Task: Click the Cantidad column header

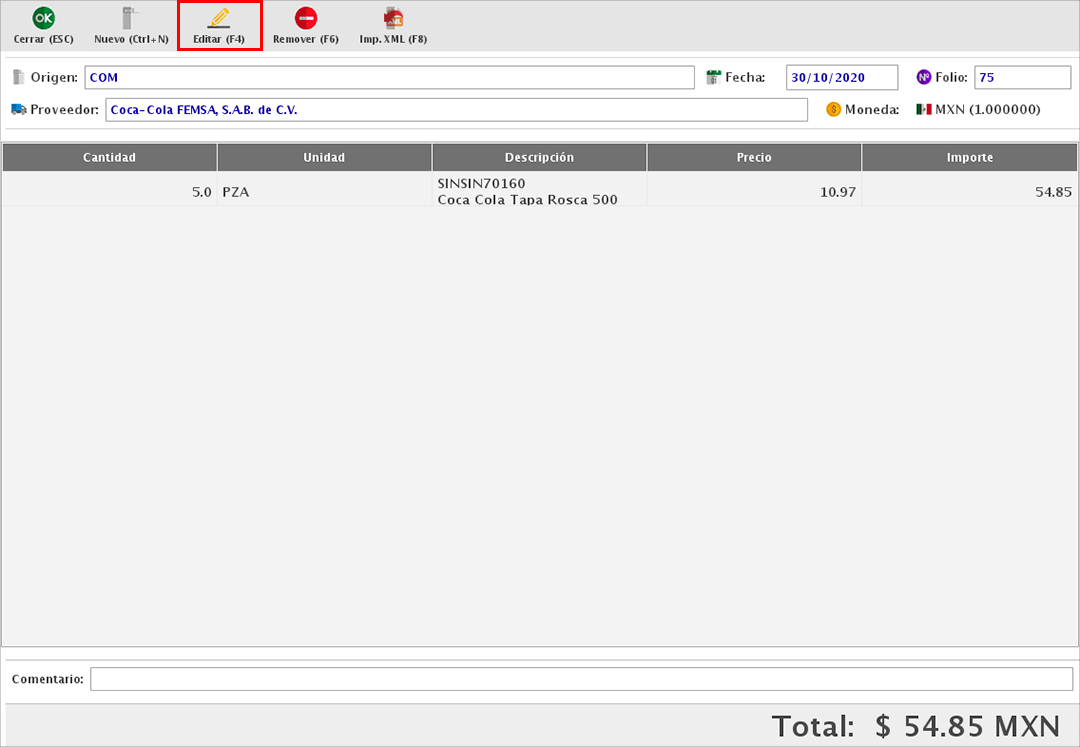Action: click(109, 157)
